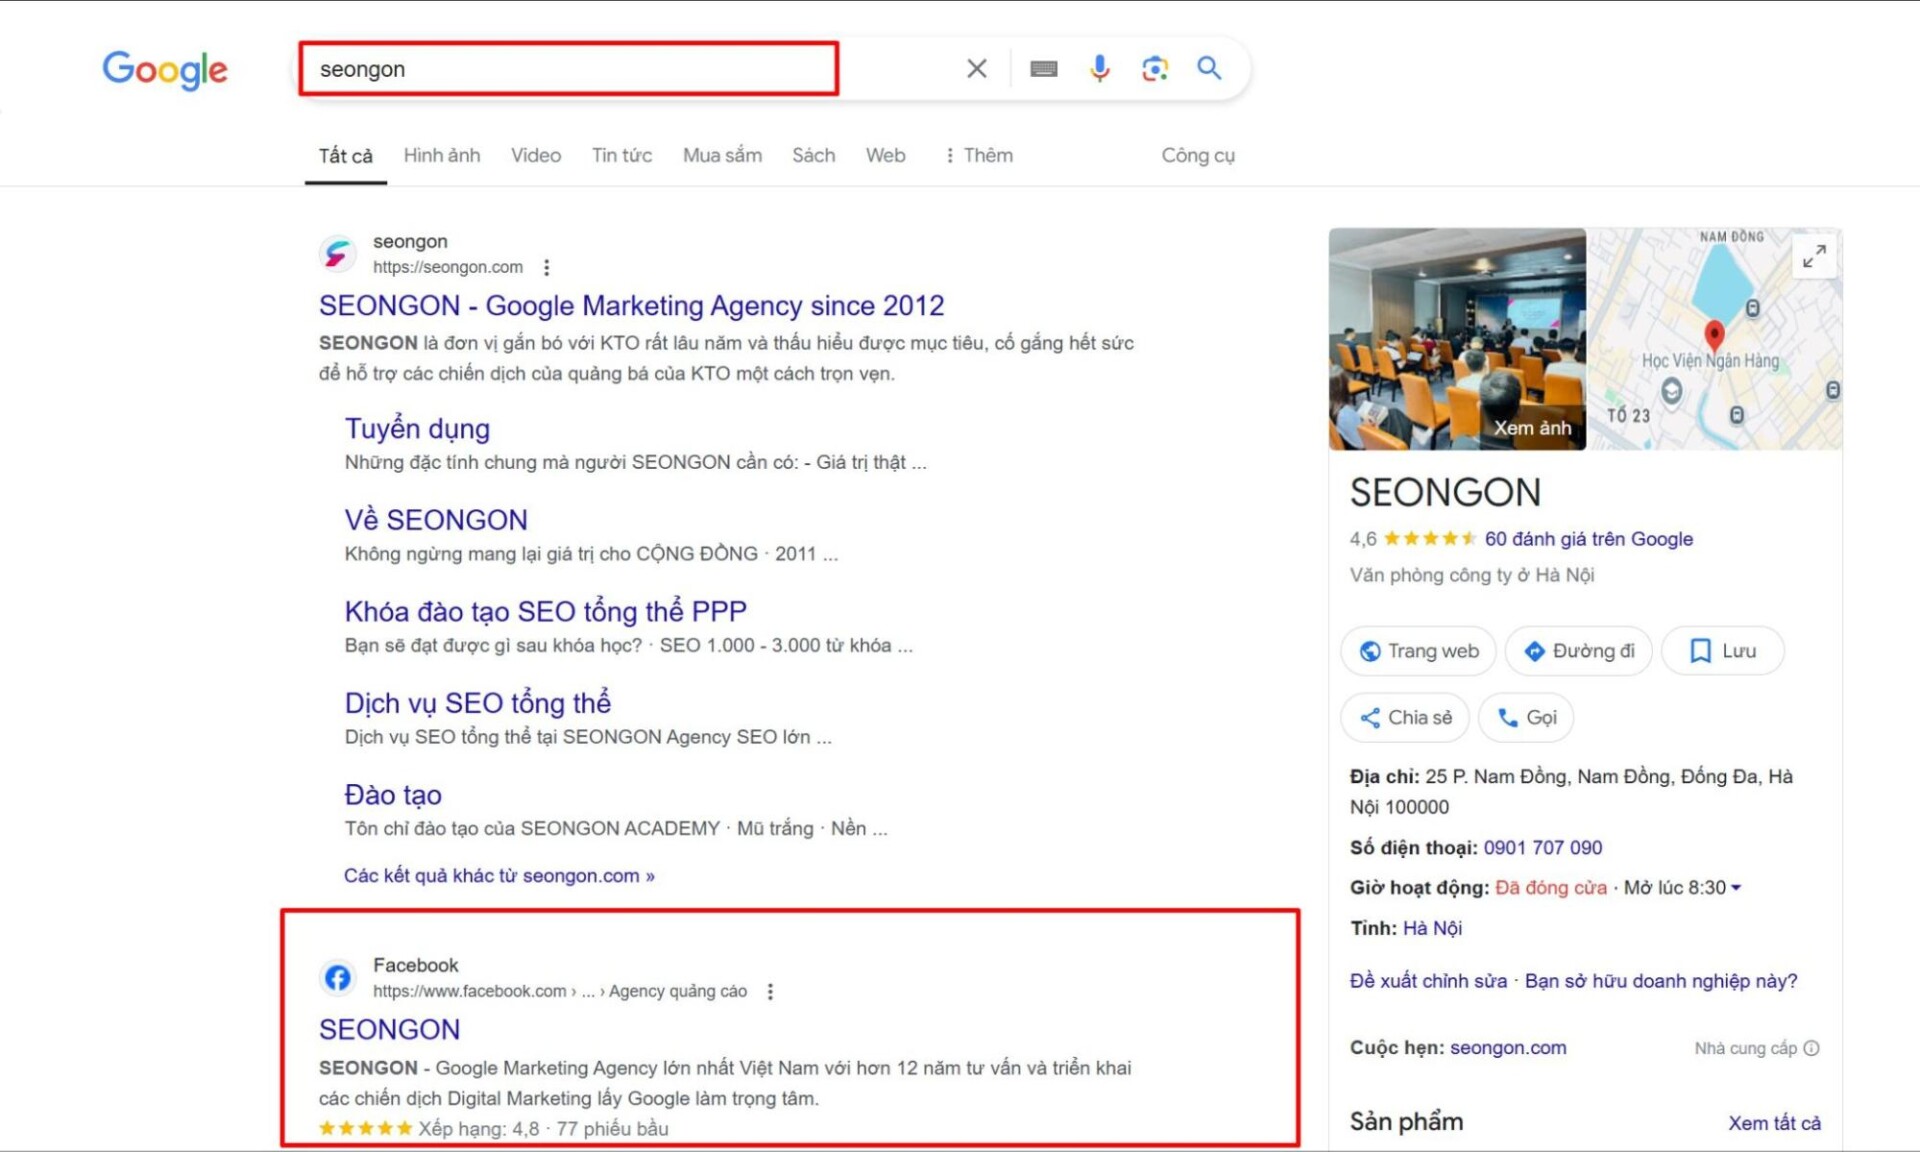The width and height of the screenshot is (1920, 1152).
Task: Open the Mua sắm tab
Action: 722,155
